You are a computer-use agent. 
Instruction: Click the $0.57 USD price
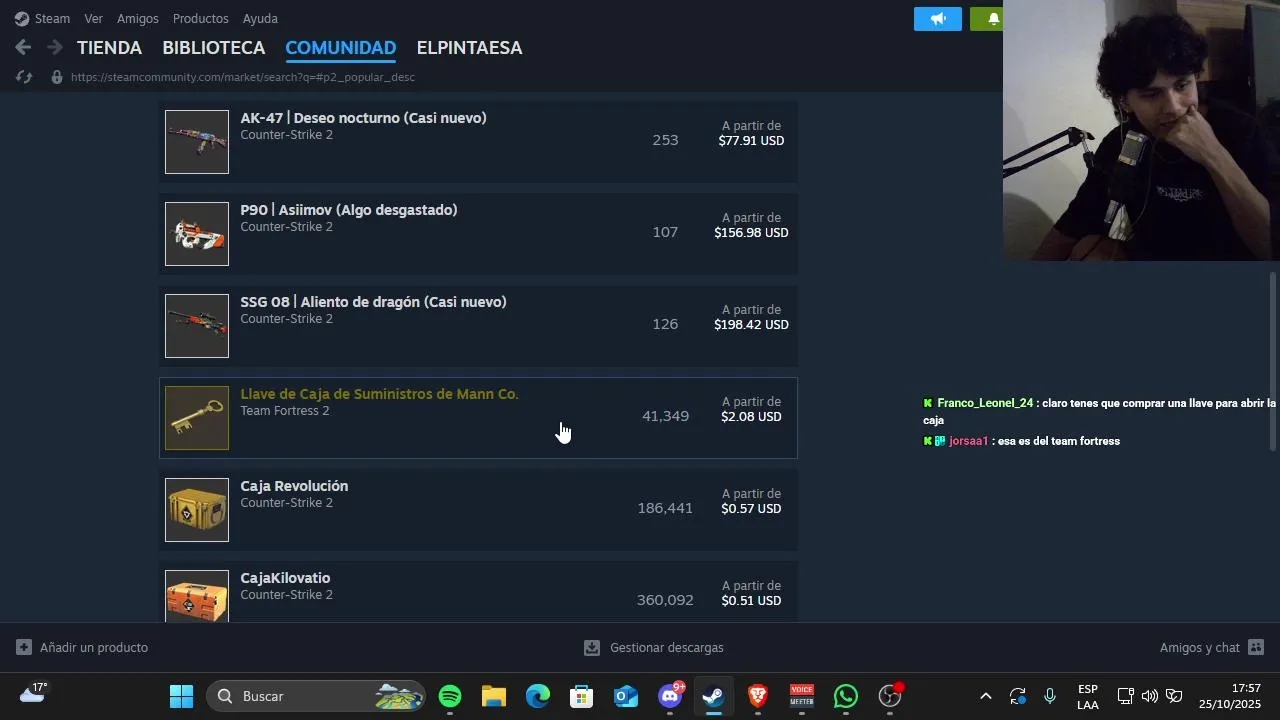(751, 509)
